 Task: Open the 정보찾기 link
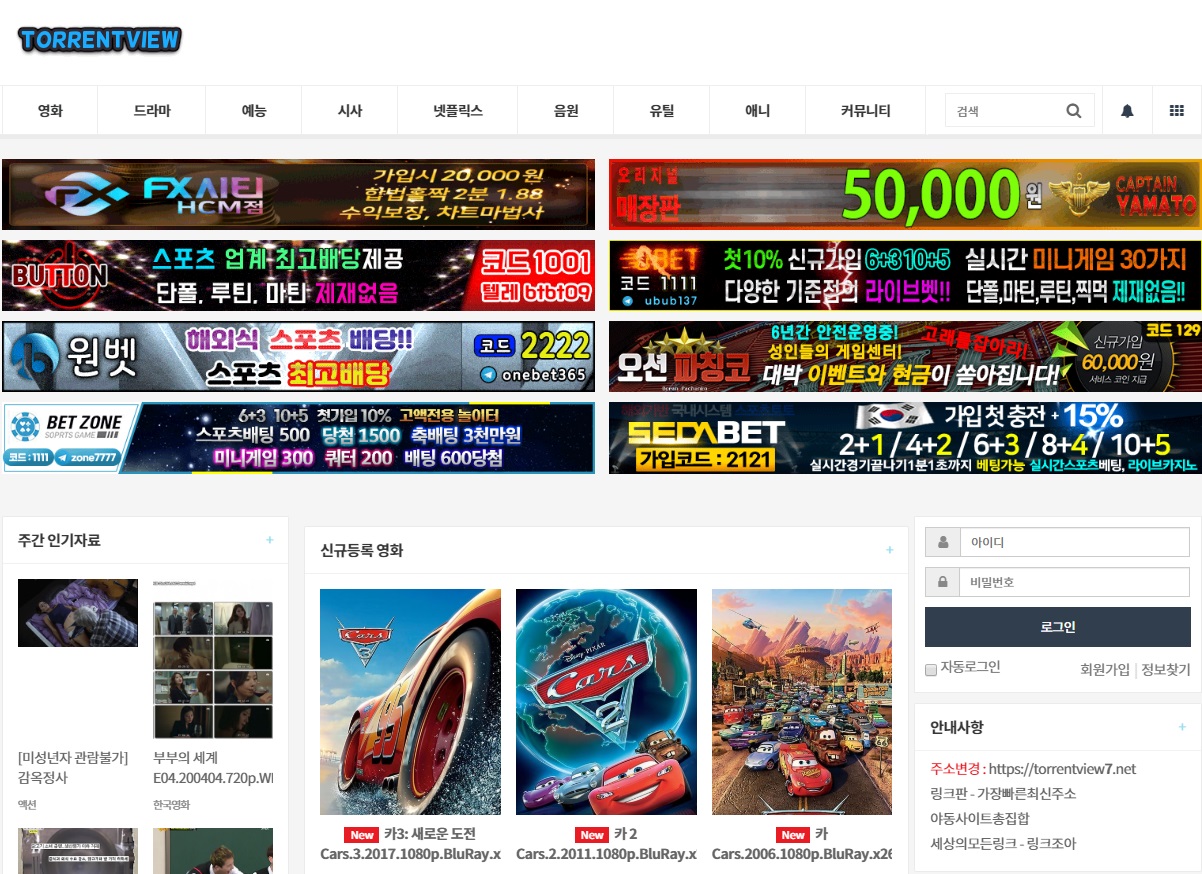1166,669
